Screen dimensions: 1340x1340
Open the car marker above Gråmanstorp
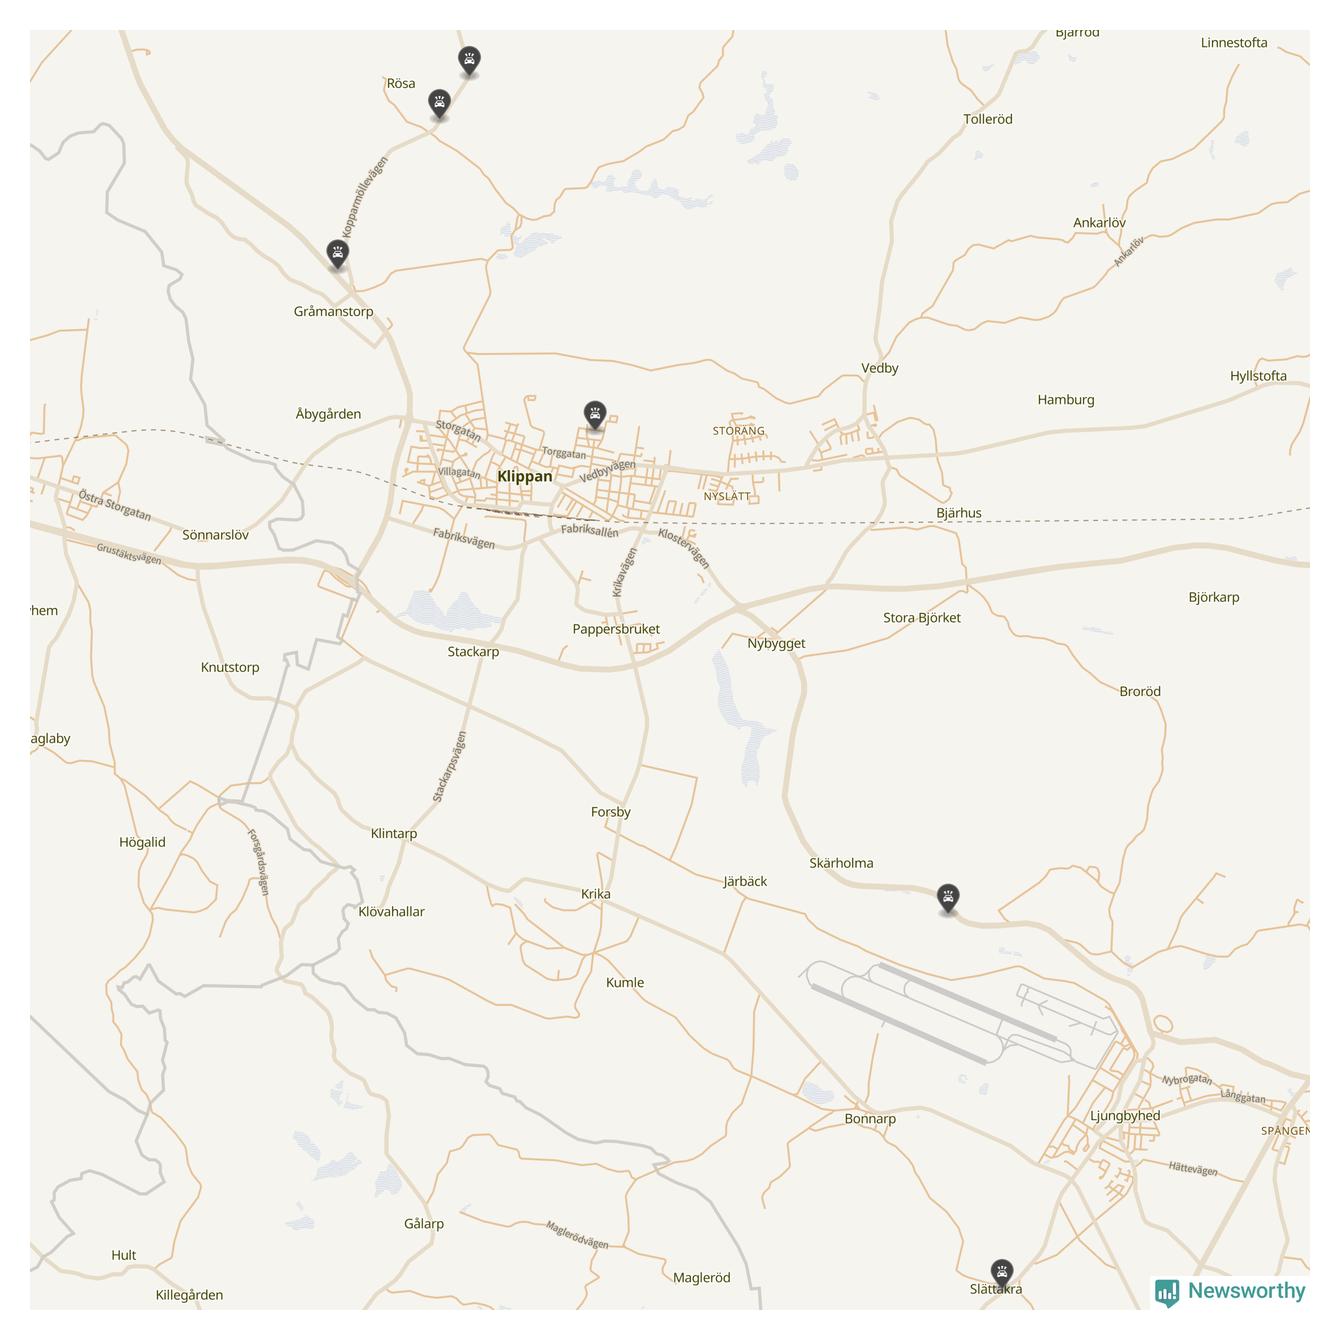coord(338,254)
